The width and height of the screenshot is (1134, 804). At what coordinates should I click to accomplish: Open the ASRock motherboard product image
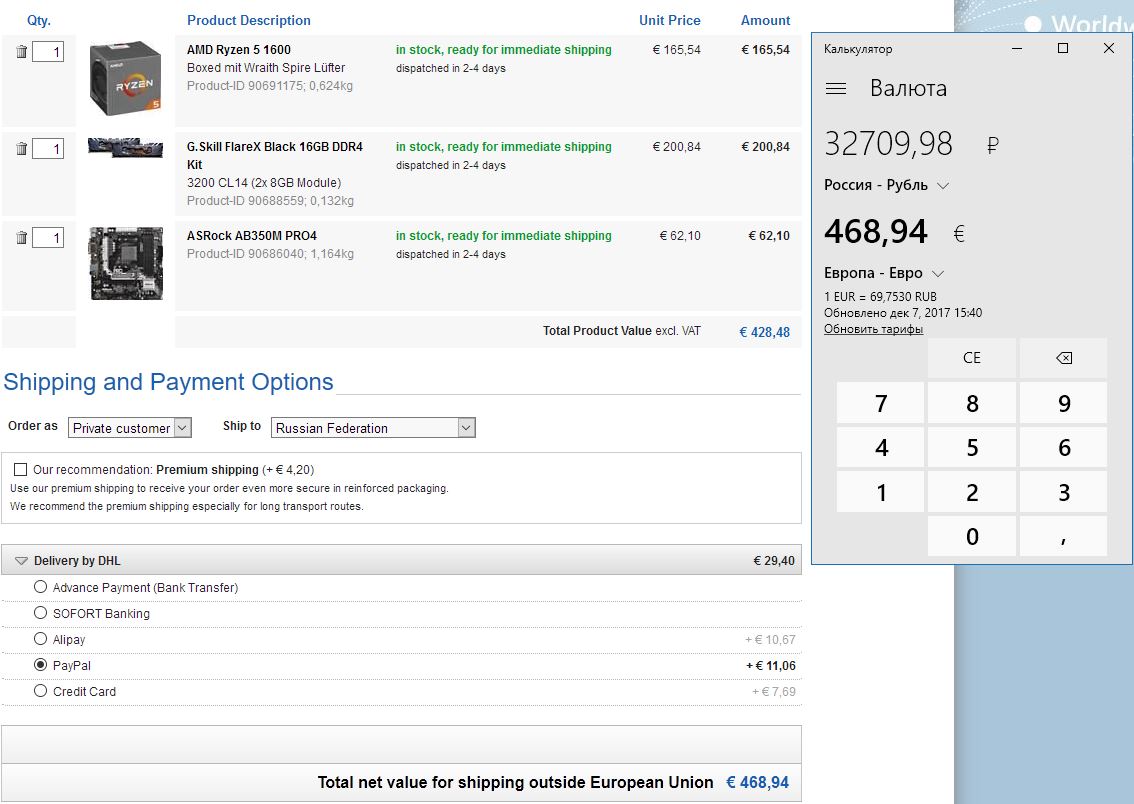click(125, 263)
